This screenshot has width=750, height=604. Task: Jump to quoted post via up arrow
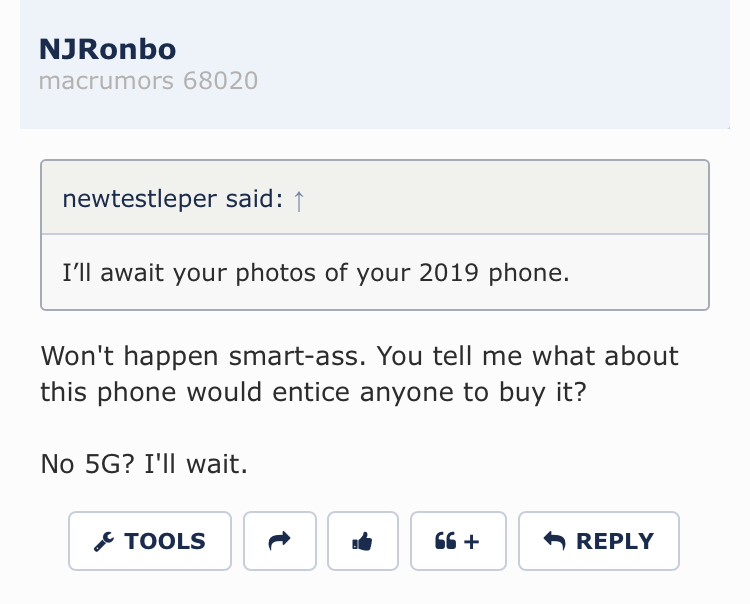(298, 200)
